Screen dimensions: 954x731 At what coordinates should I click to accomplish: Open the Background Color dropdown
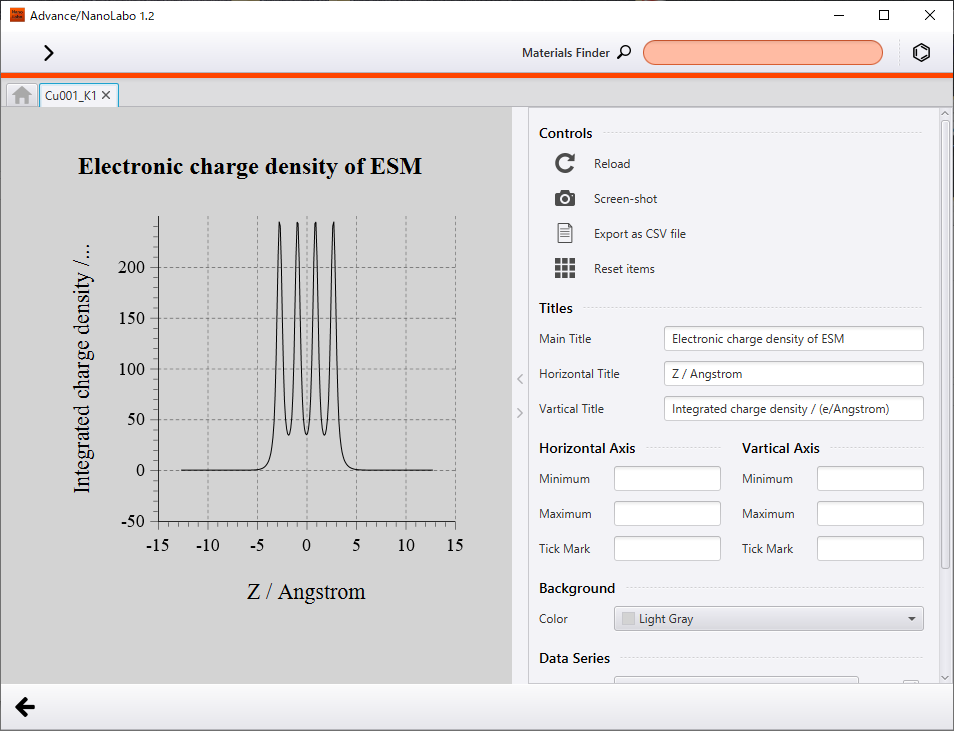click(768, 619)
